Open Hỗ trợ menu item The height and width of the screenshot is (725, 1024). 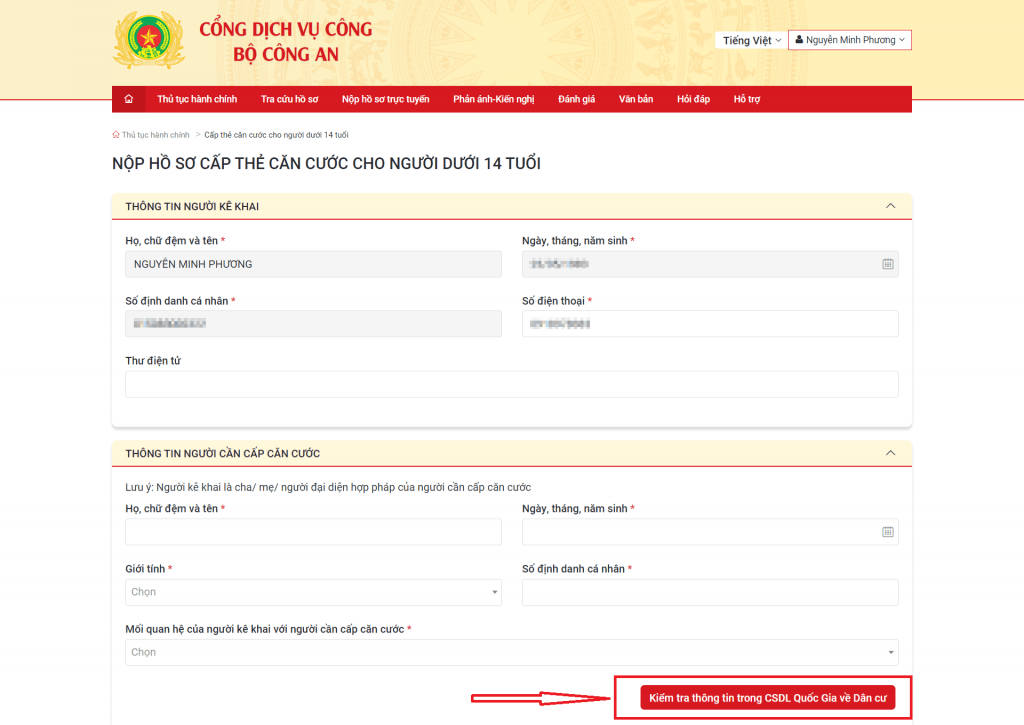[x=746, y=99]
